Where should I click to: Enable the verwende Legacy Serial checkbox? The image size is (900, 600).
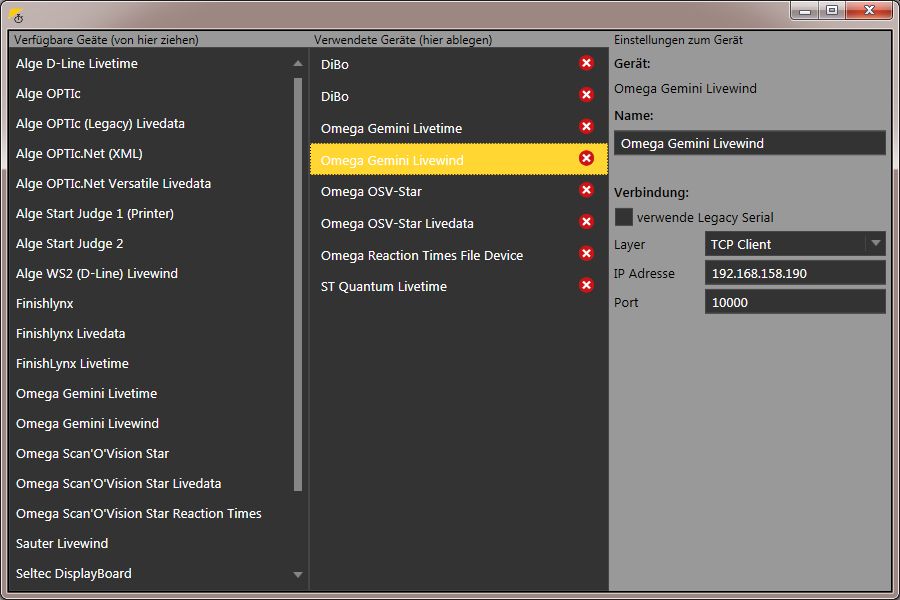623,217
